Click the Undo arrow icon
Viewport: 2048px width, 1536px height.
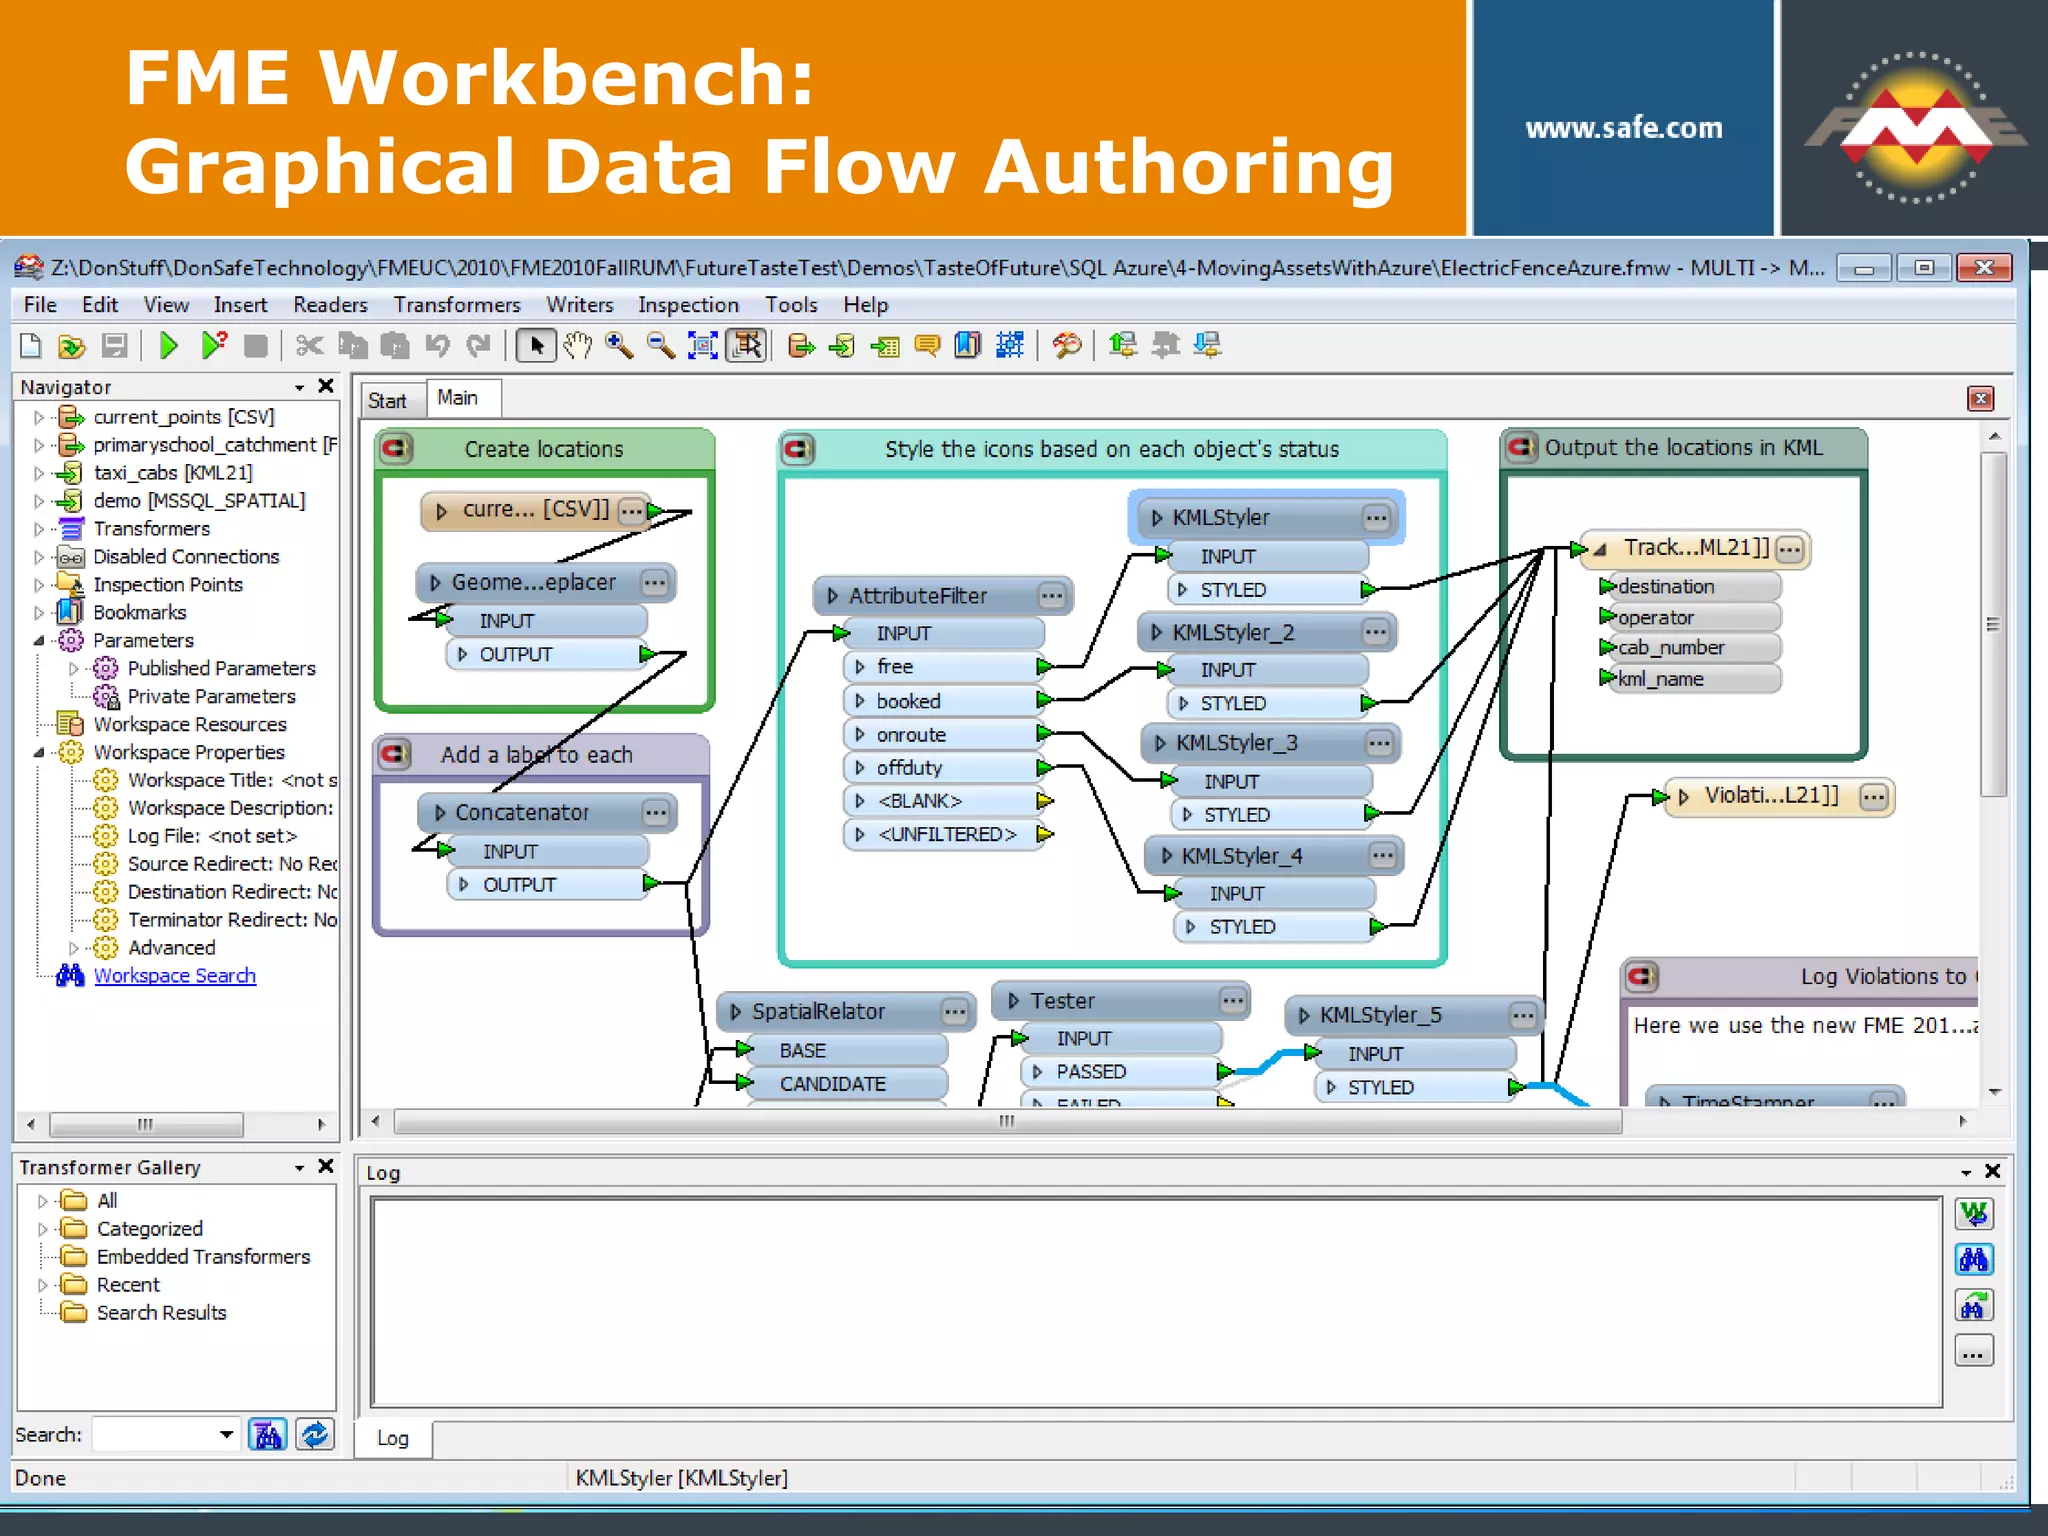coord(437,346)
